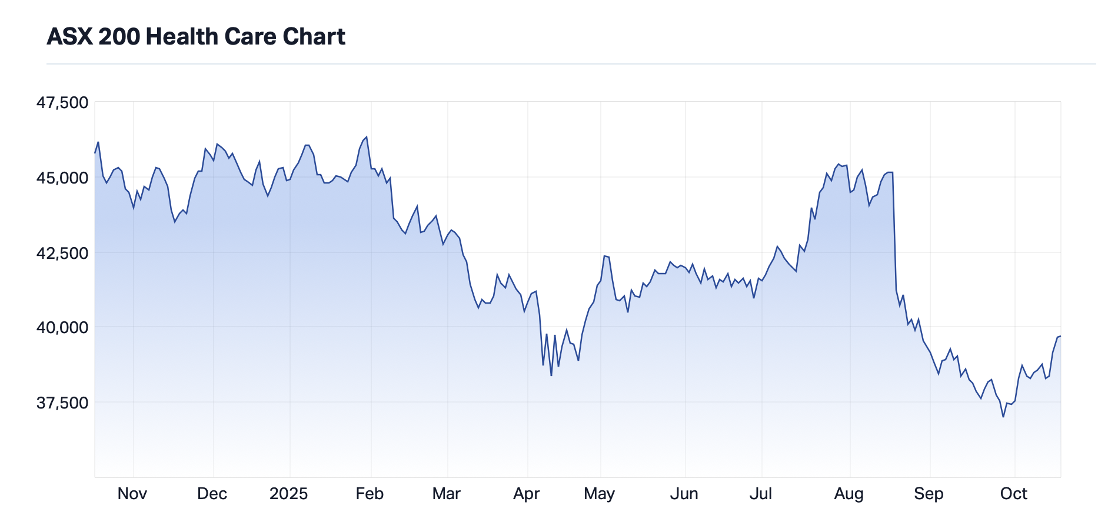Image resolution: width=1104 pixels, height=524 pixels.
Task: Click the Nov x-axis label
Action: pos(132,493)
